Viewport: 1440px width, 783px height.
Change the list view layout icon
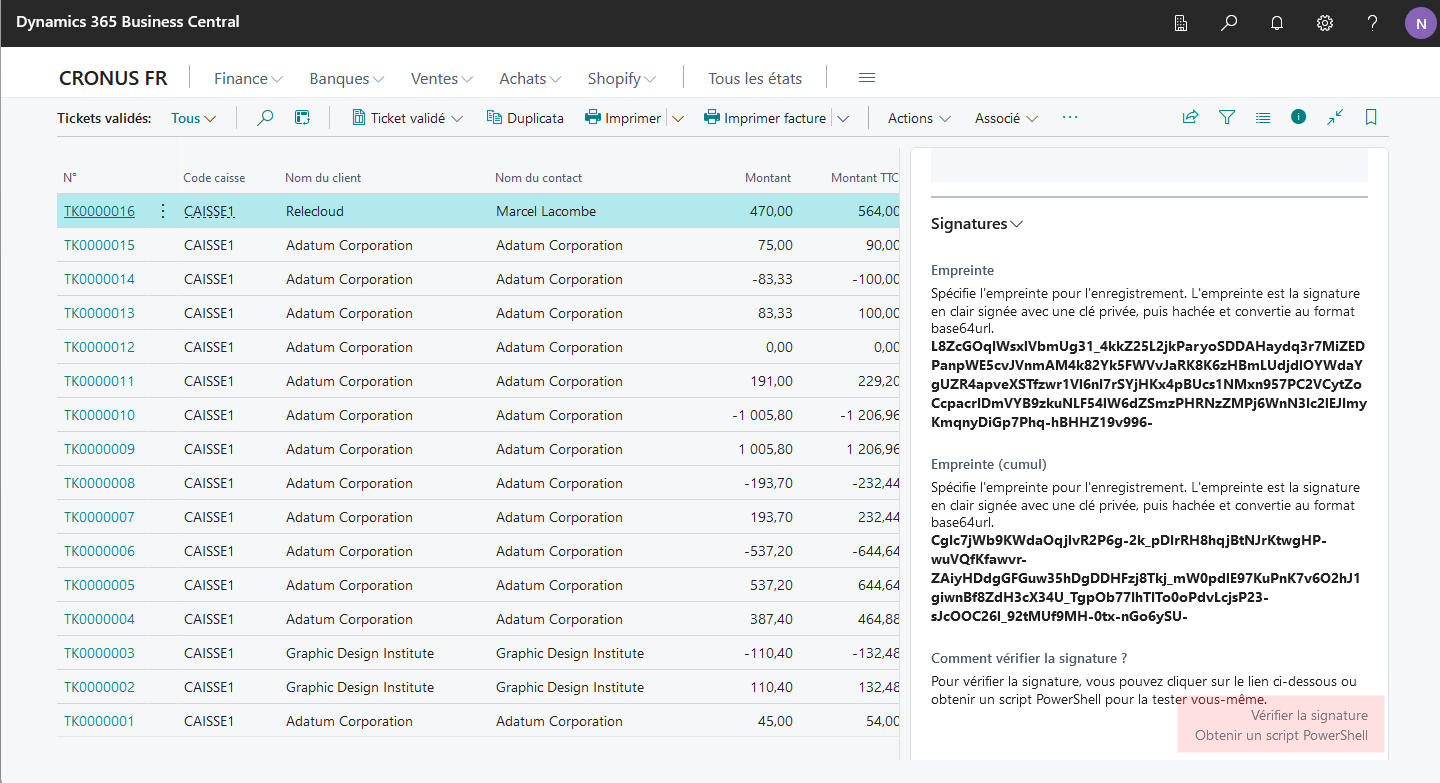[1263, 117]
